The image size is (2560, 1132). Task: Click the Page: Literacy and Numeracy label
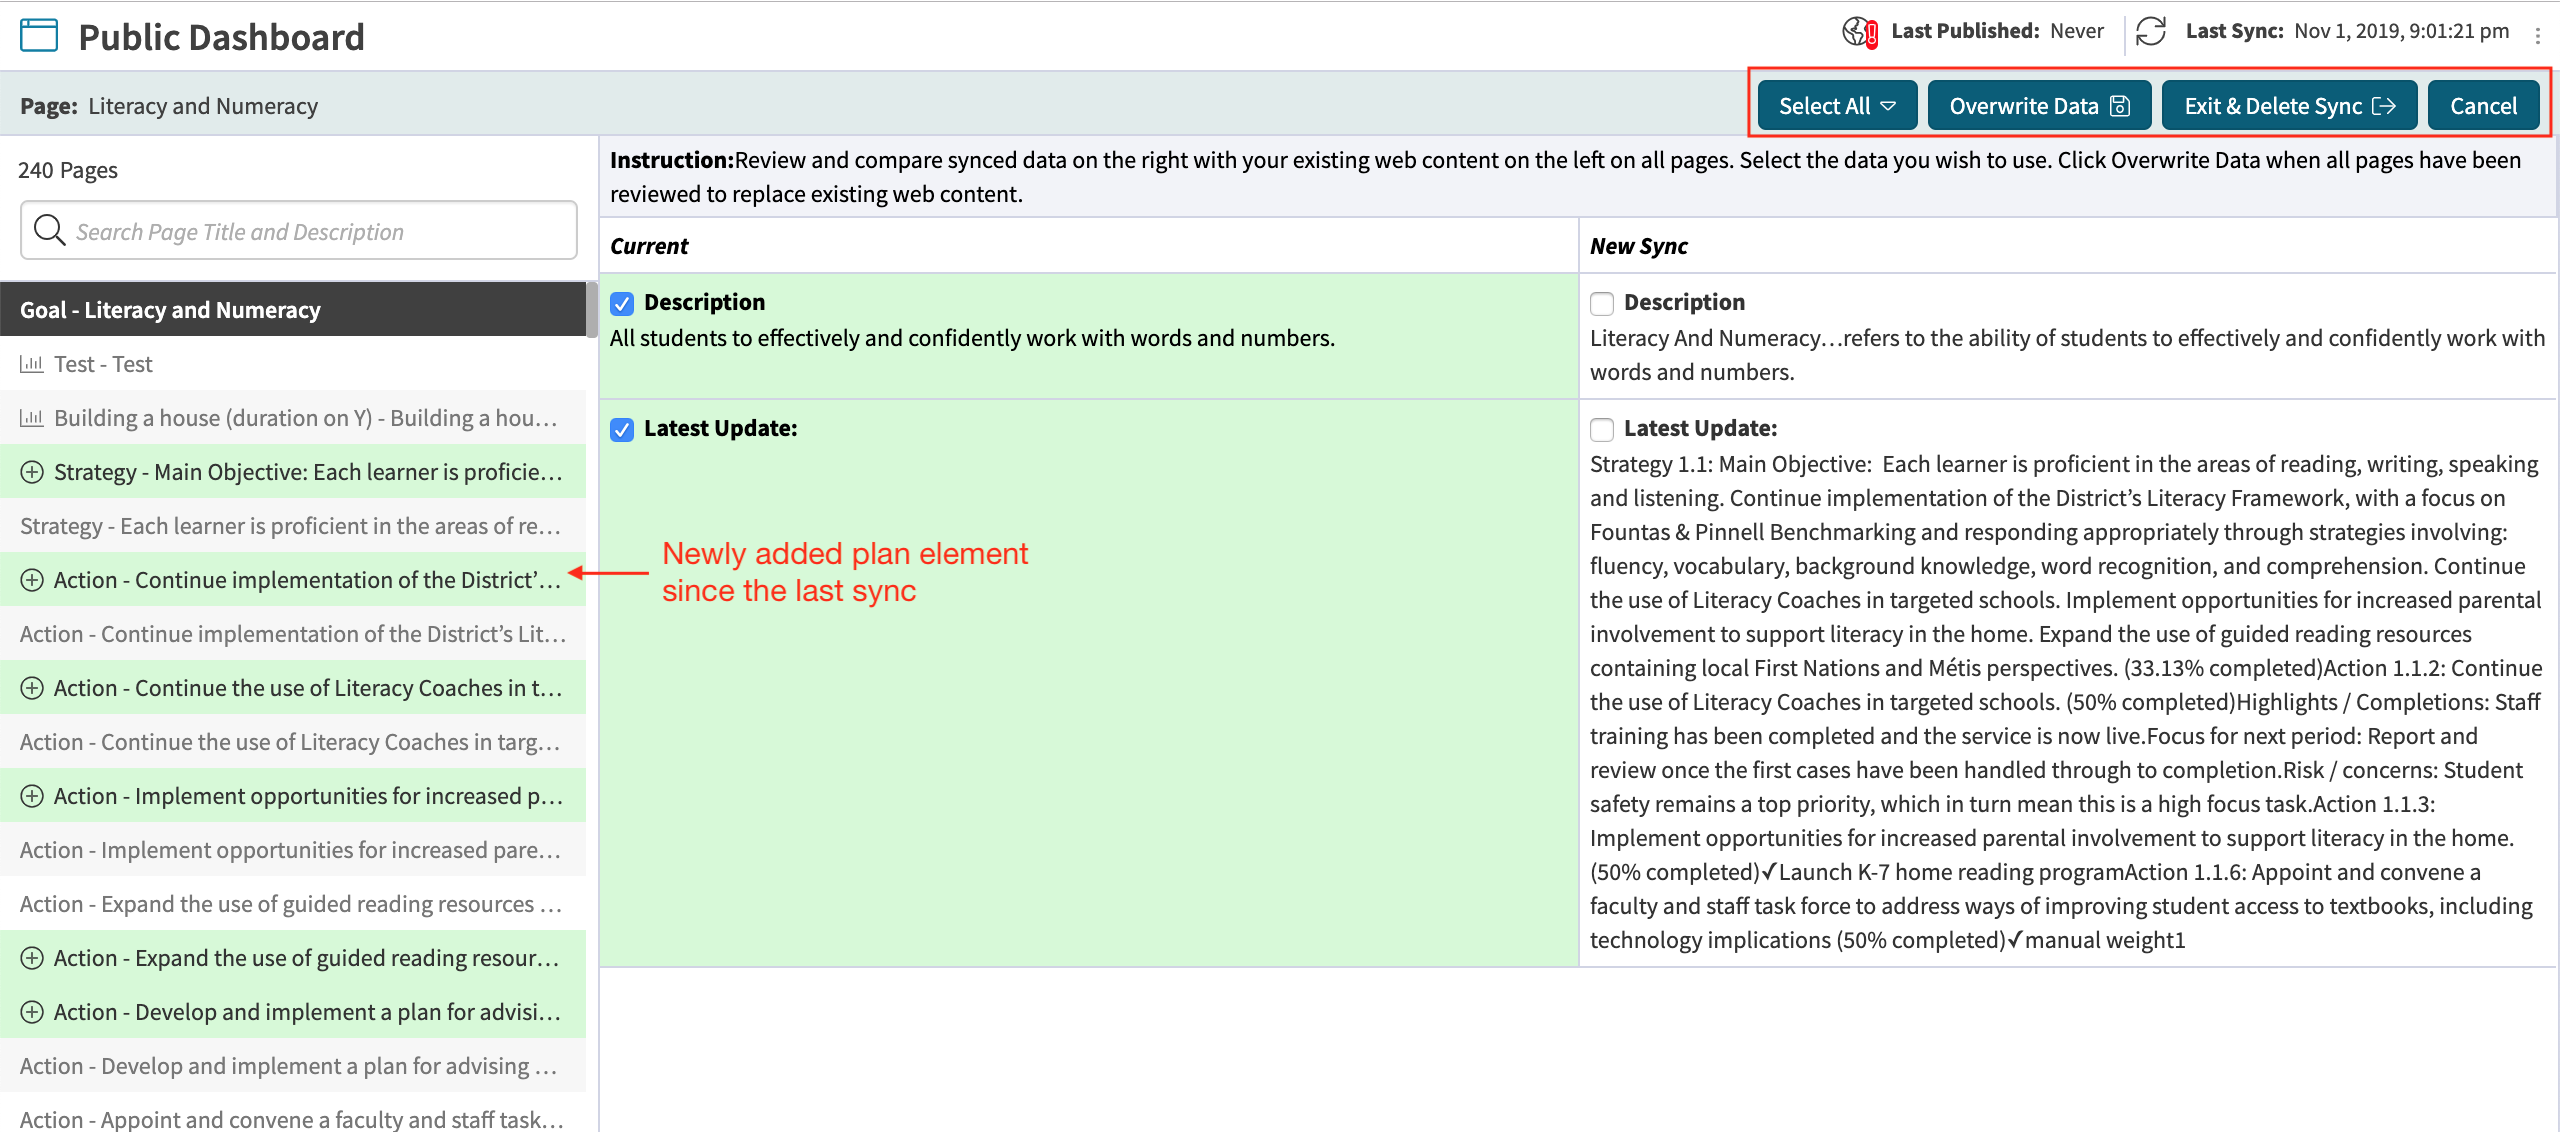point(169,106)
